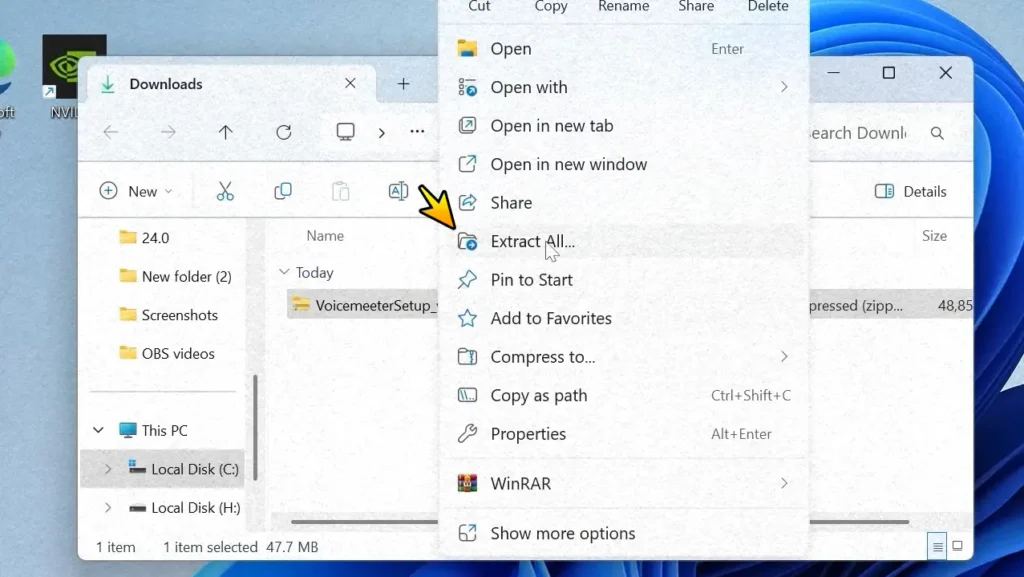The image size is (1024, 577).
Task: Open the WinRAR submenu
Action: (x=624, y=484)
